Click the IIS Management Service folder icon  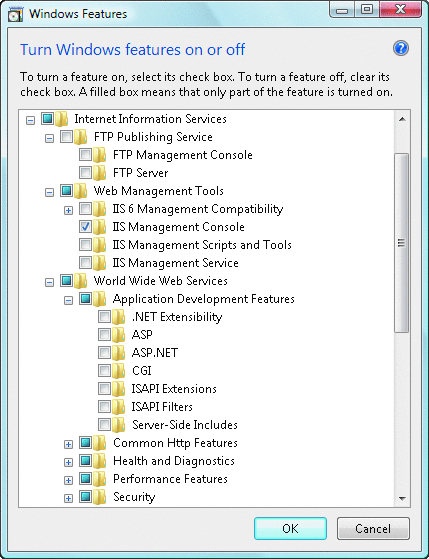(99, 263)
